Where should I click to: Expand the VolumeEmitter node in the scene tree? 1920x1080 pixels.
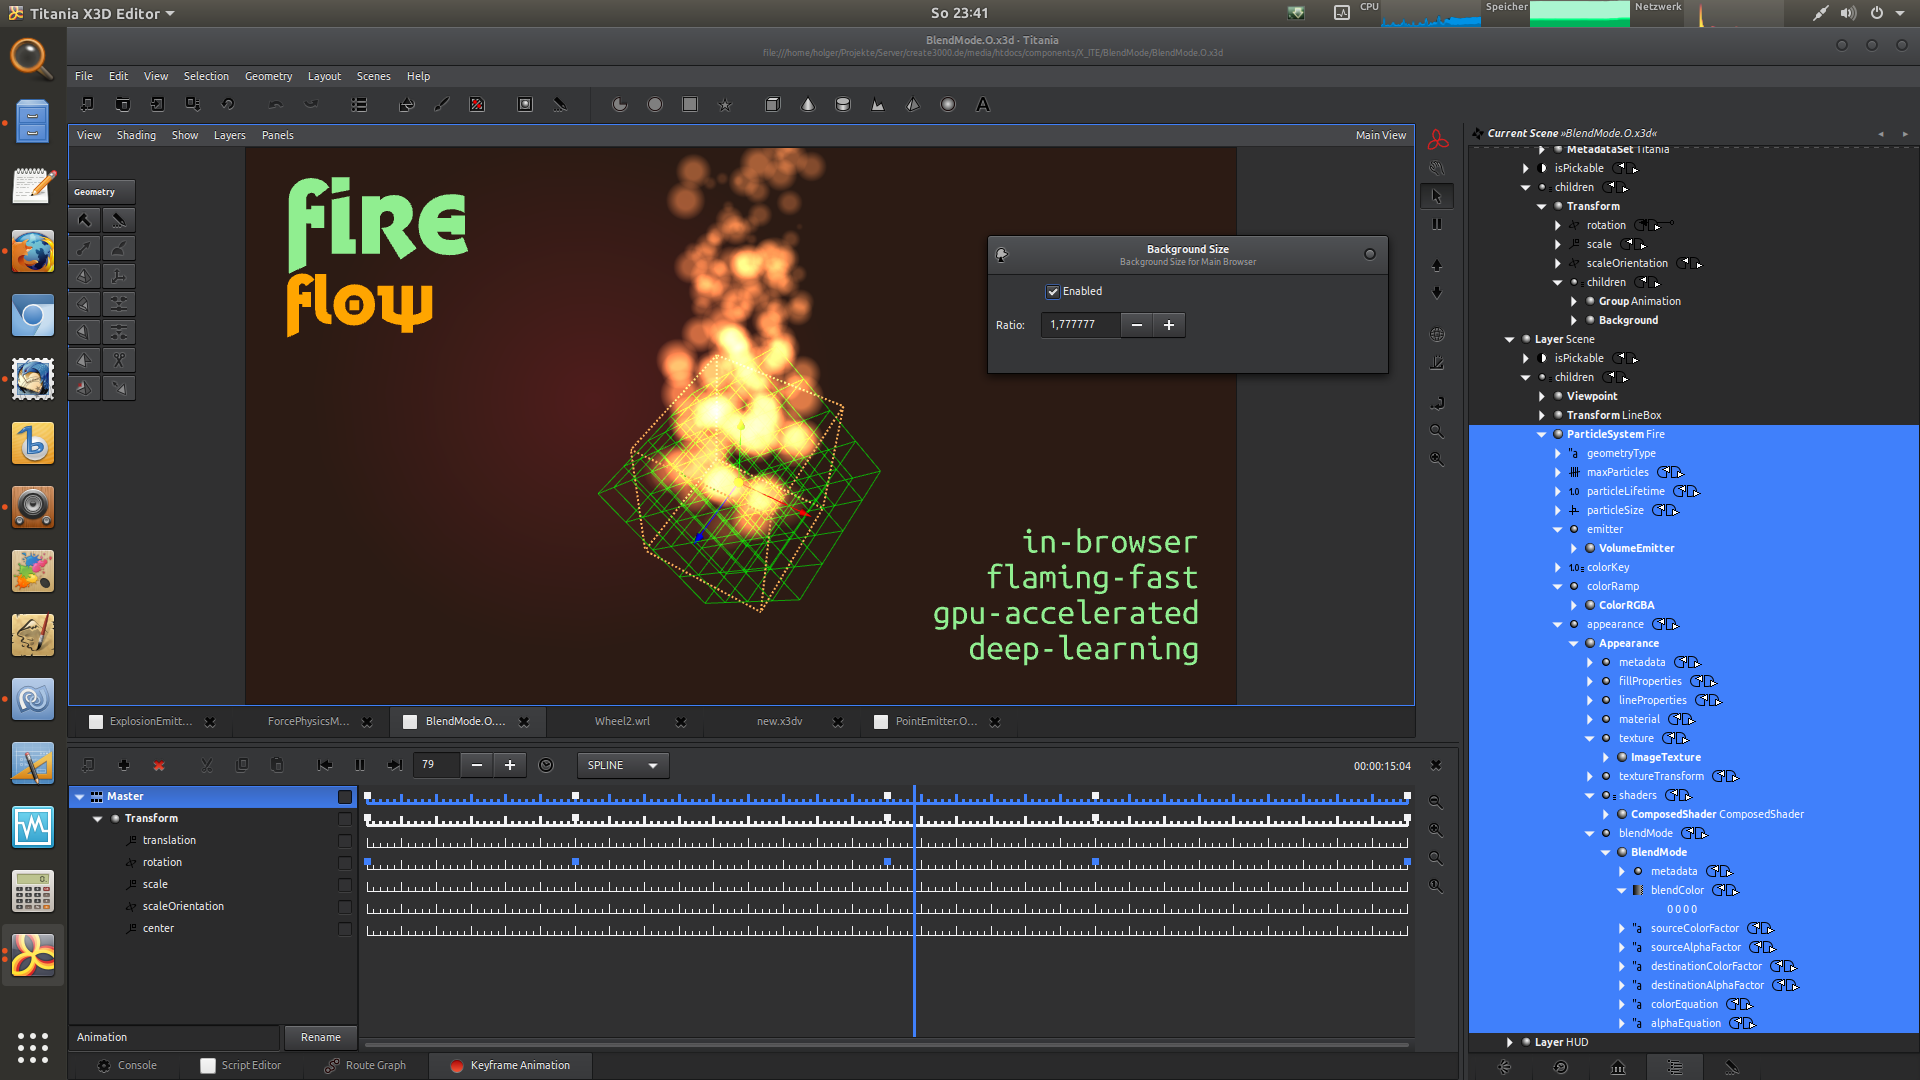coord(1575,548)
